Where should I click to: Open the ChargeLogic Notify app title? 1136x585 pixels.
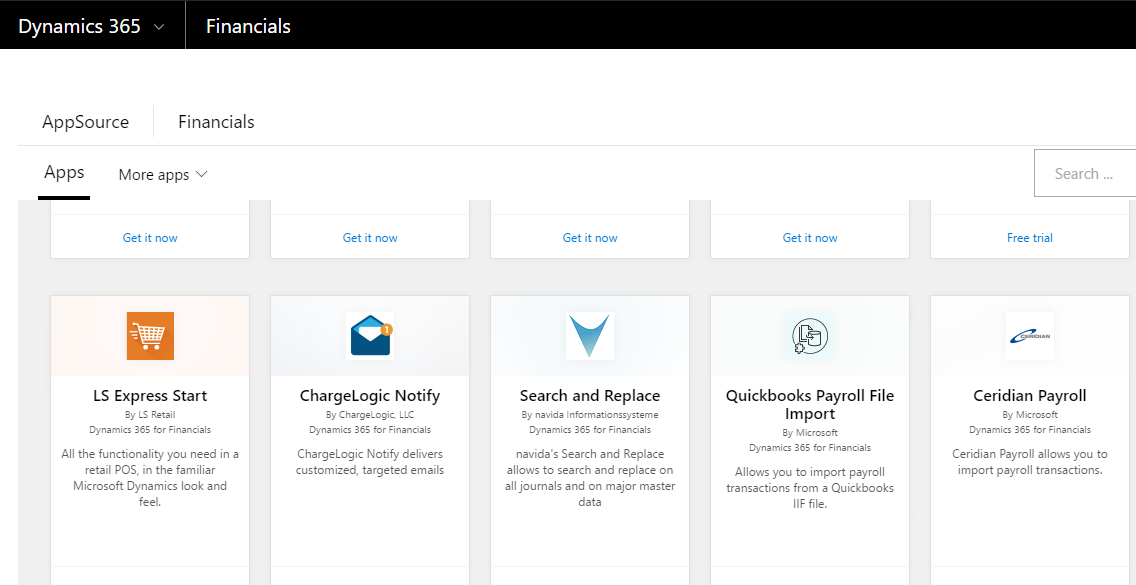(x=370, y=396)
